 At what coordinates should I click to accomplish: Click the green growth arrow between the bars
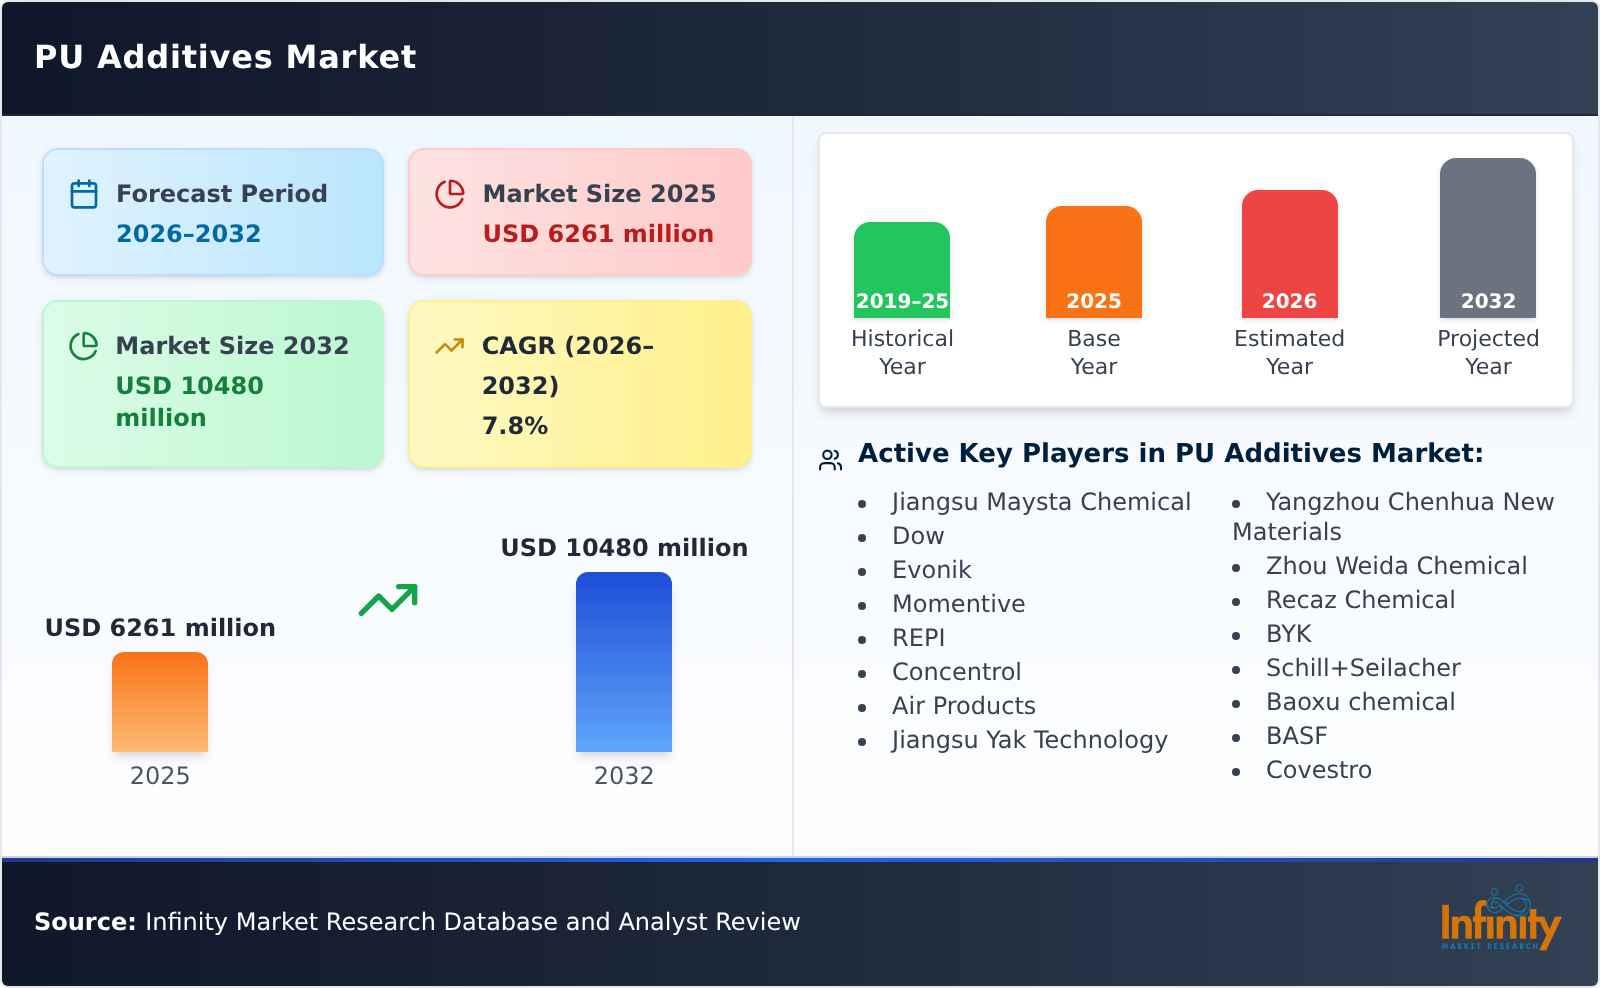388,600
